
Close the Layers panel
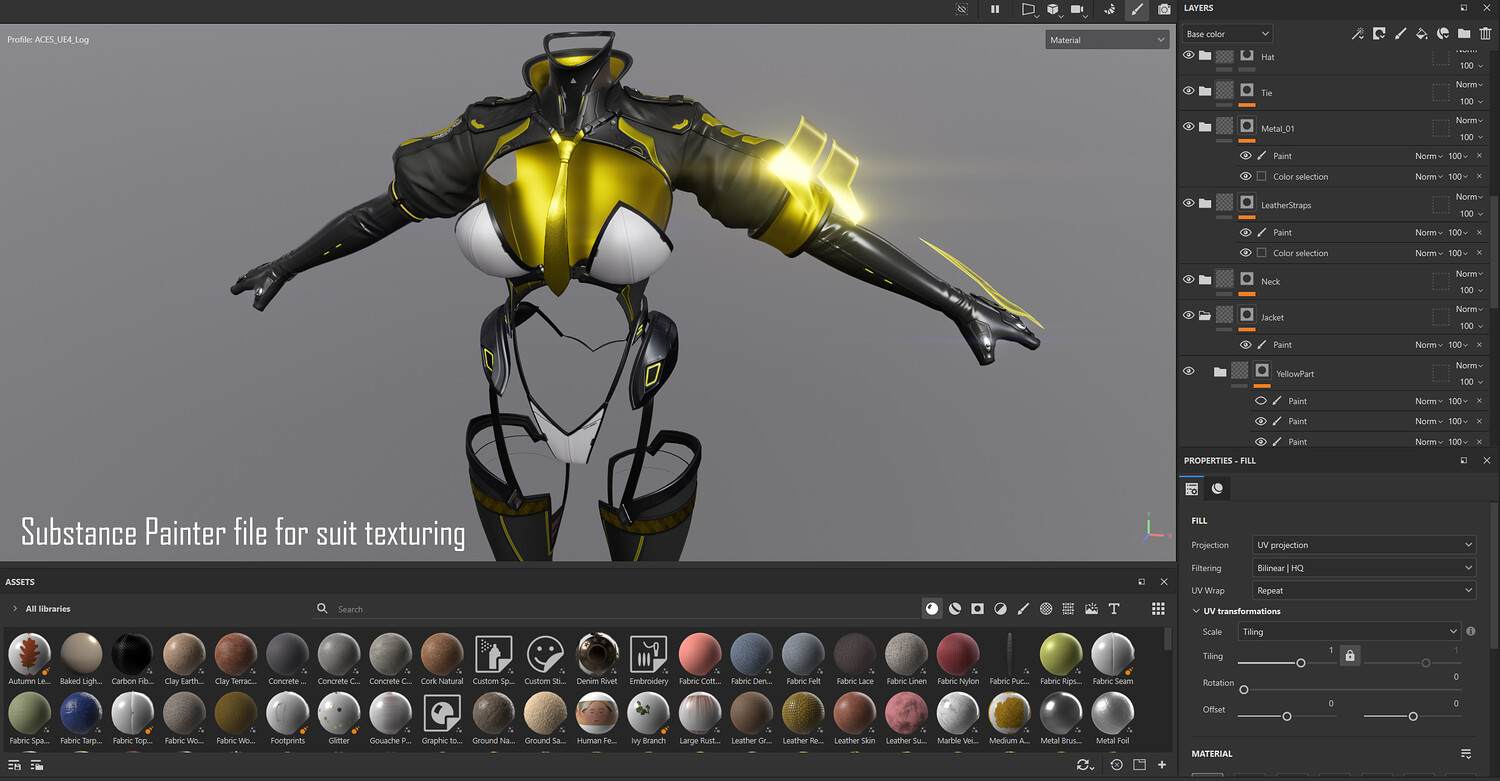click(x=1485, y=8)
